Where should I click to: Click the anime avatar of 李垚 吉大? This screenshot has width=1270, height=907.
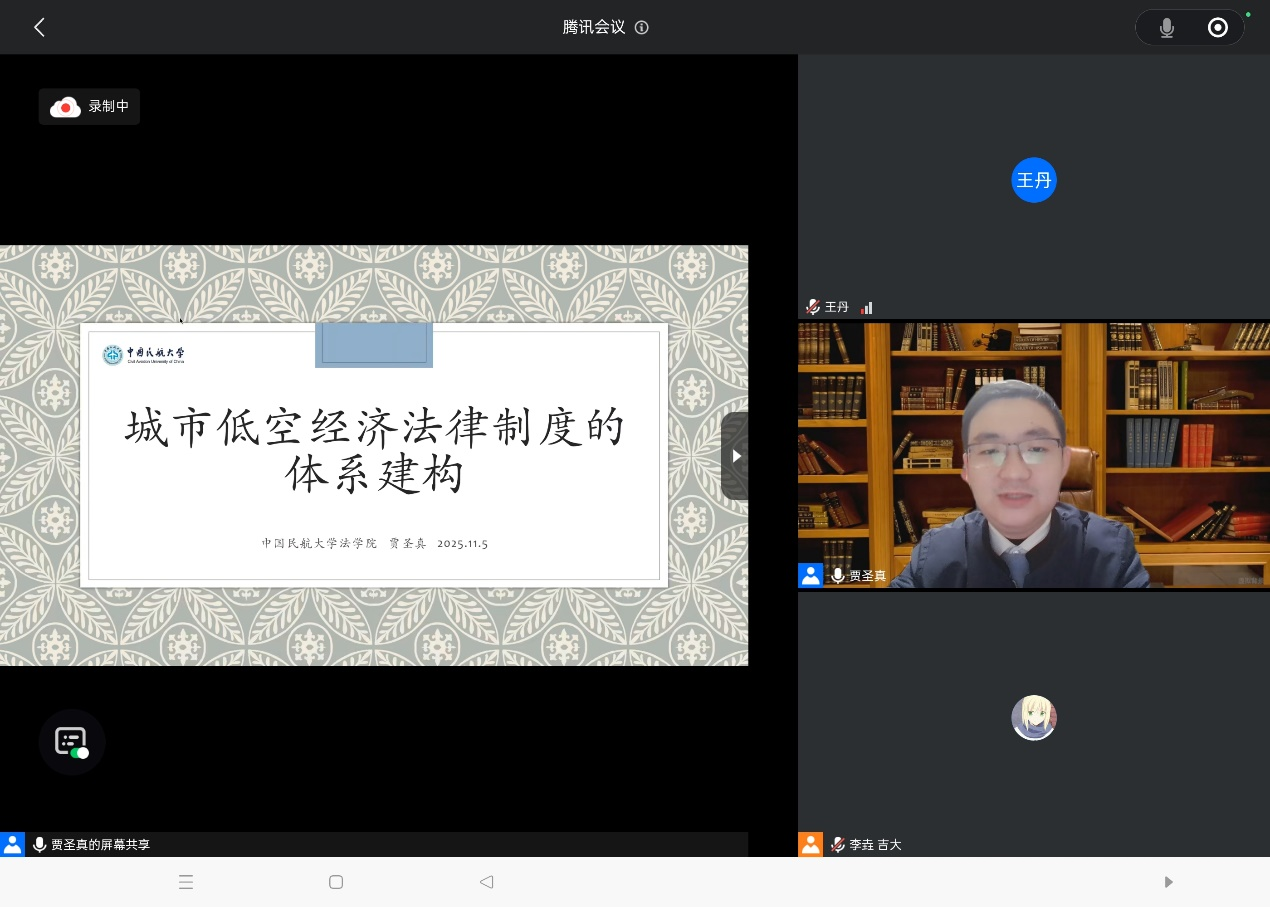(x=1034, y=718)
